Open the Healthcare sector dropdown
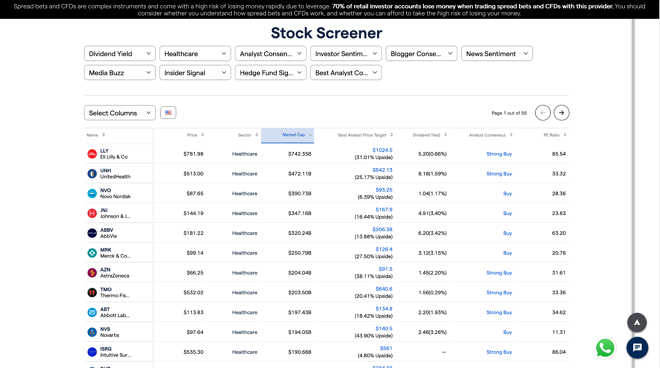660x368 pixels. [195, 53]
